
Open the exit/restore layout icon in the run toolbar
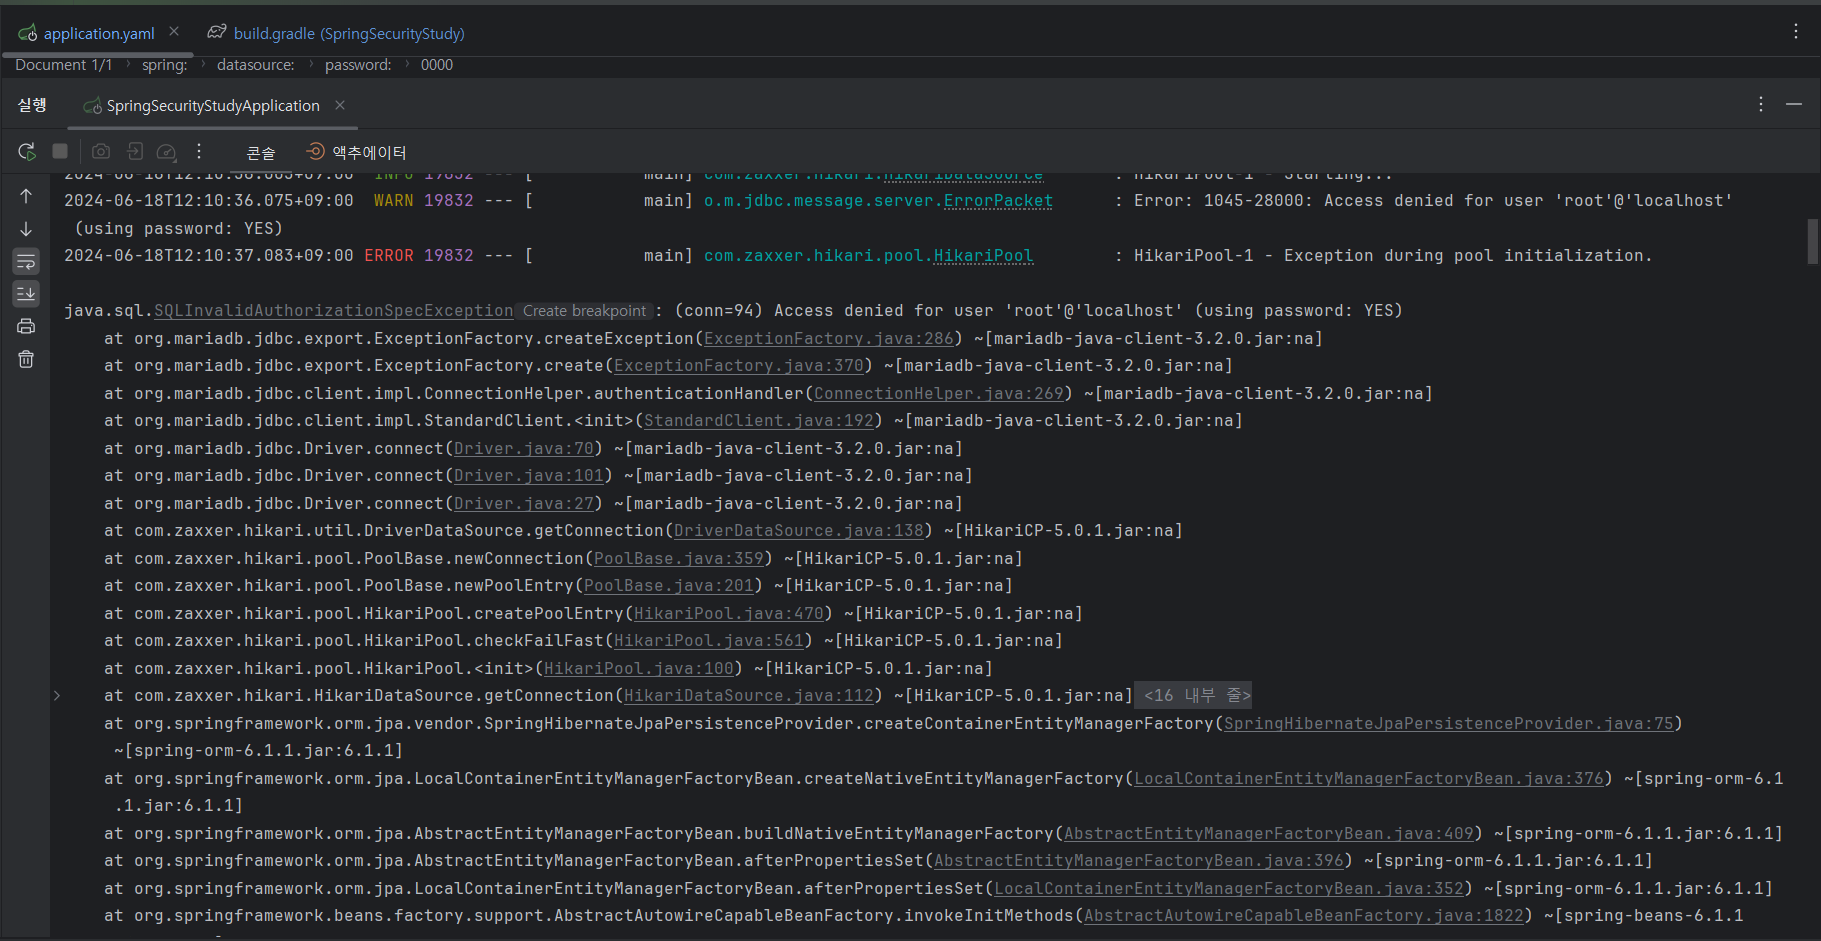[x=135, y=151]
